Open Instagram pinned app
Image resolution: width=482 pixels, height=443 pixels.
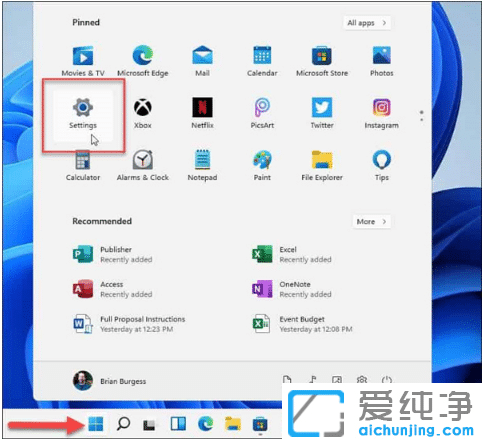point(382,113)
